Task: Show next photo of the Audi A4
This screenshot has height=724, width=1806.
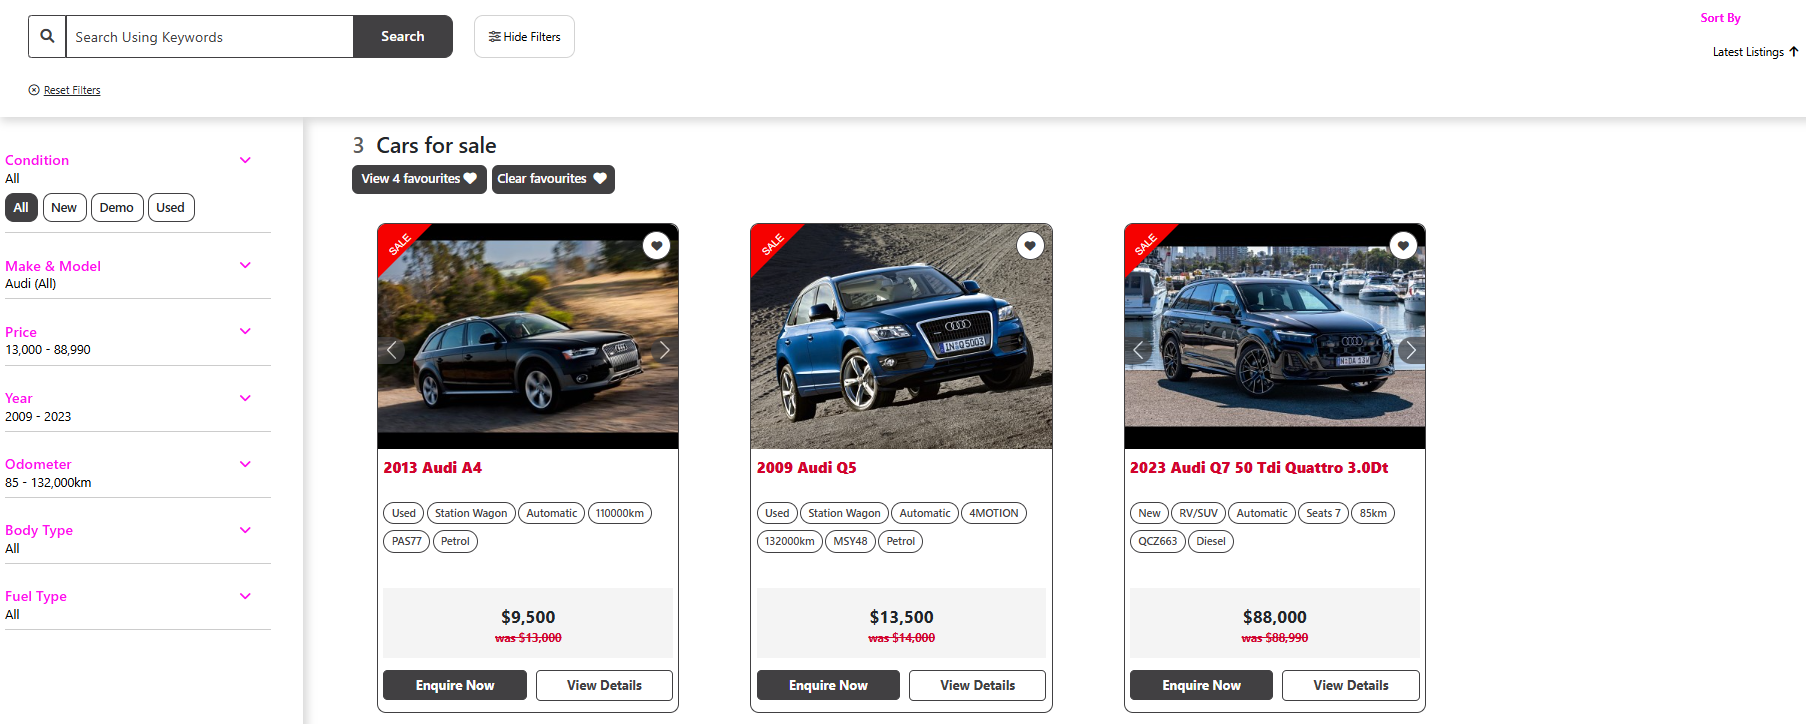Action: [x=664, y=350]
